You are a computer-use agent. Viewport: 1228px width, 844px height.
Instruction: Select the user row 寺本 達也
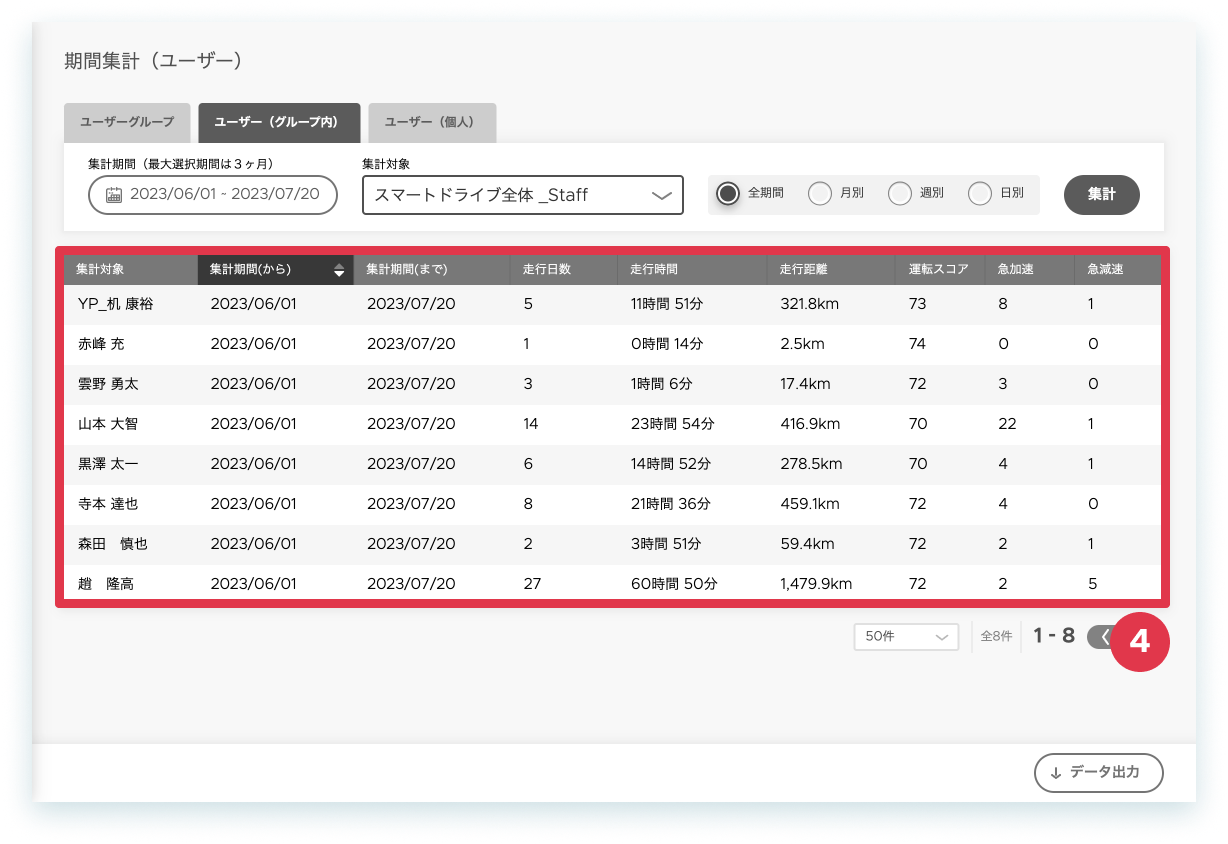612,504
